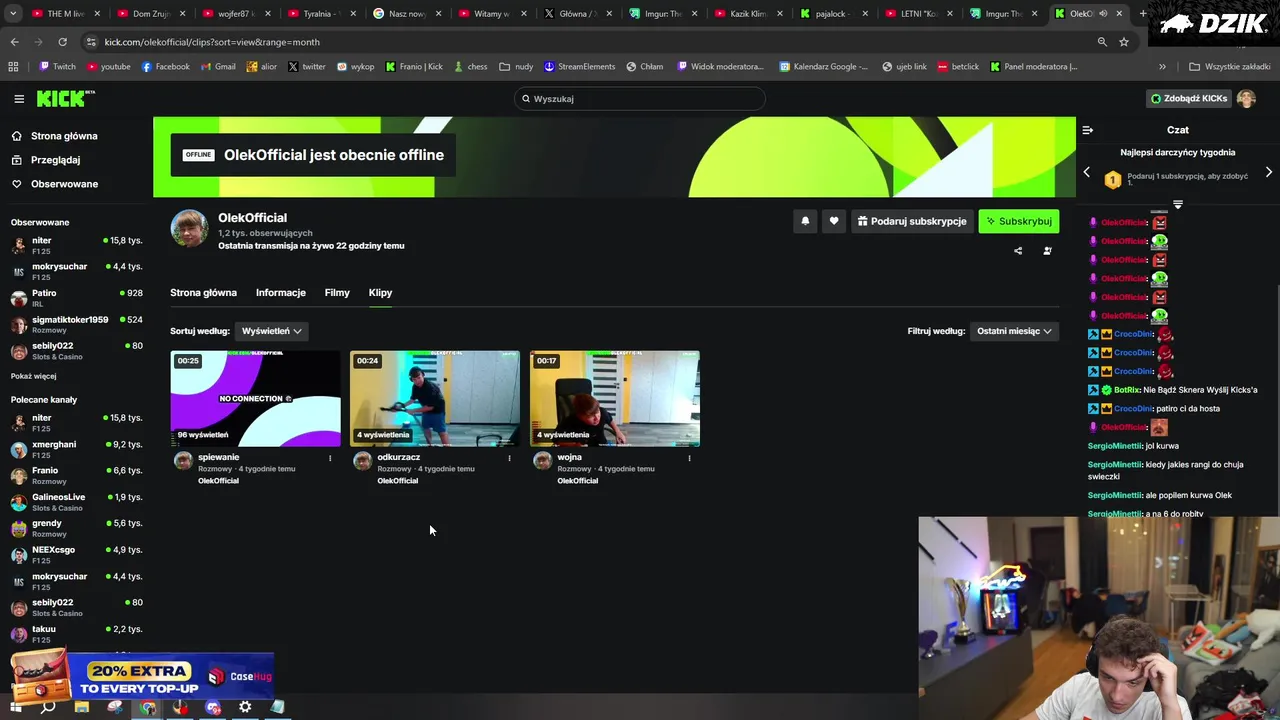Click Zdobądź KICKs button
The image size is (1280, 720).
tap(1188, 99)
